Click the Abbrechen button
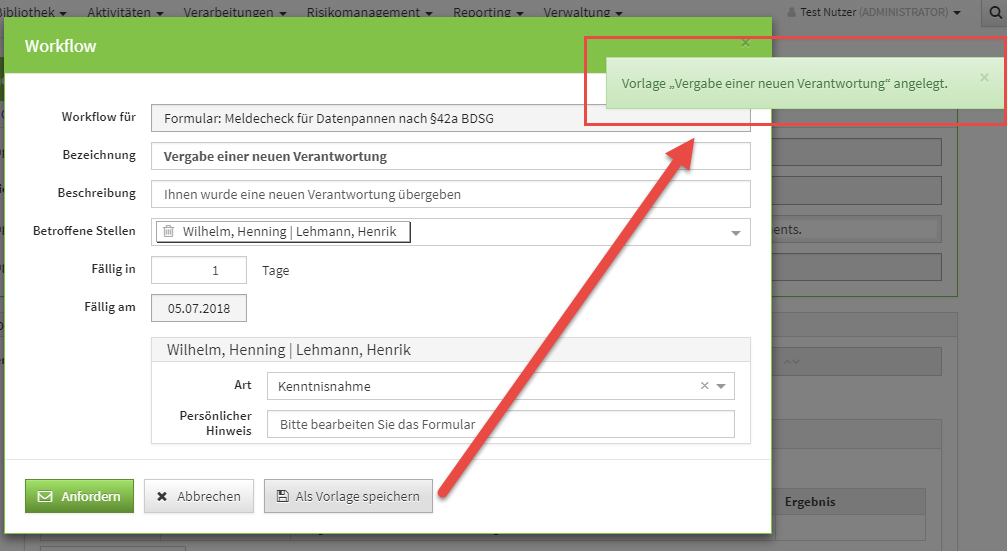 coord(199,496)
